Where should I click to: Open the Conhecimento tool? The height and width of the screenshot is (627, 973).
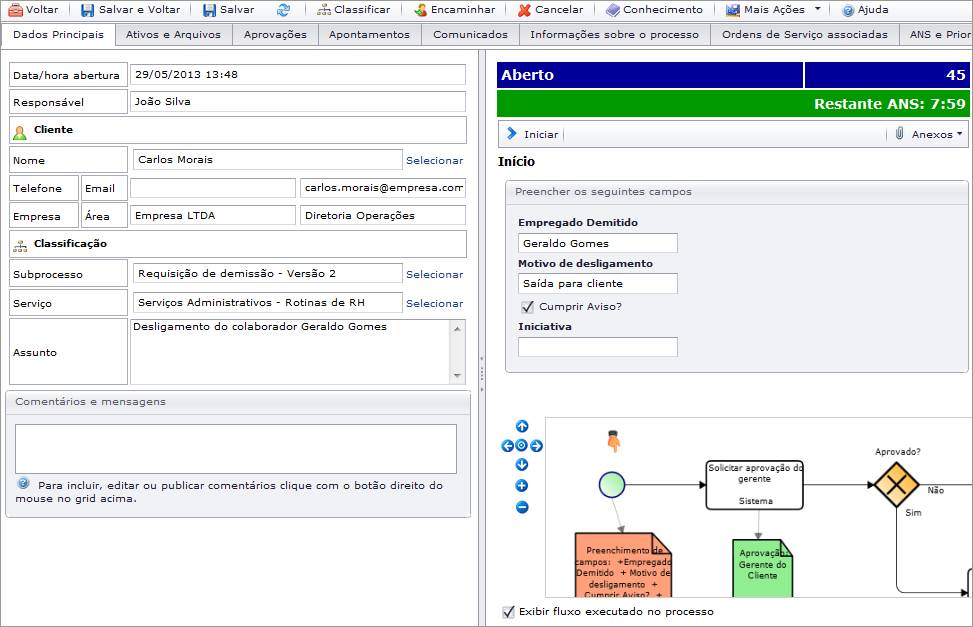point(655,10)
